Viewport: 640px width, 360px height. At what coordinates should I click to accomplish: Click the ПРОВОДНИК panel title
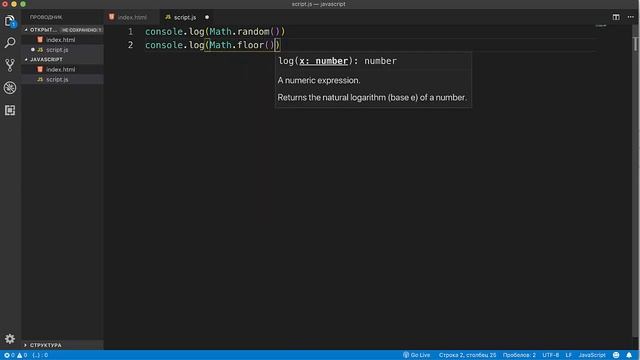46,17
